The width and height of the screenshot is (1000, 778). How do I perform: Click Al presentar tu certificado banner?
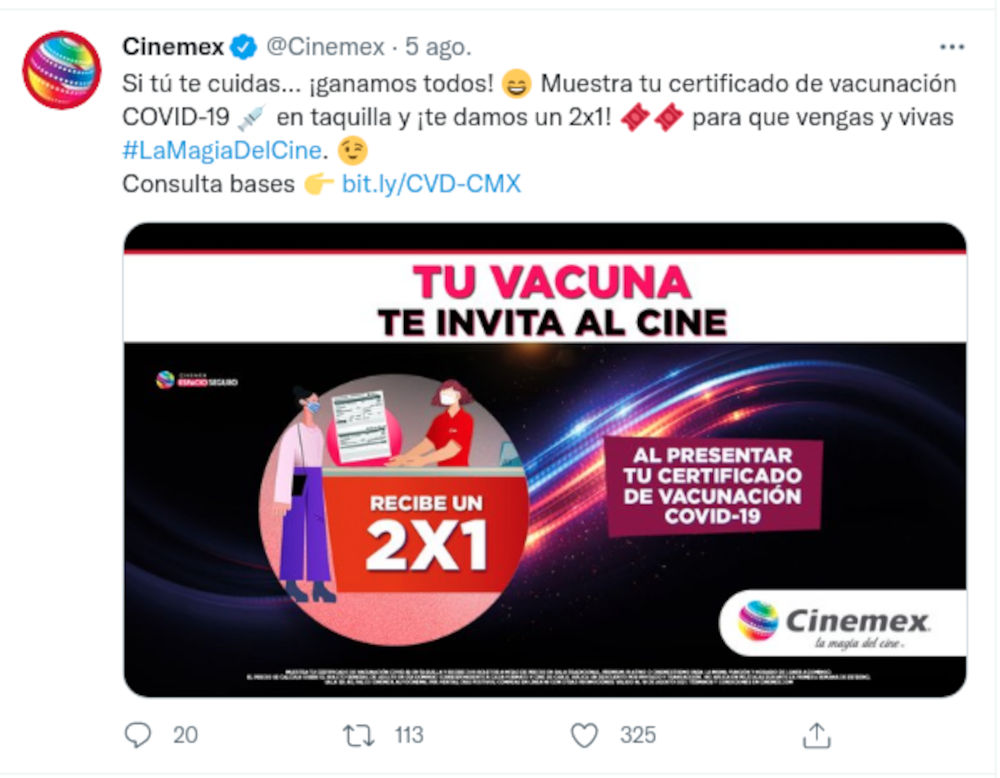coord(712,488)
